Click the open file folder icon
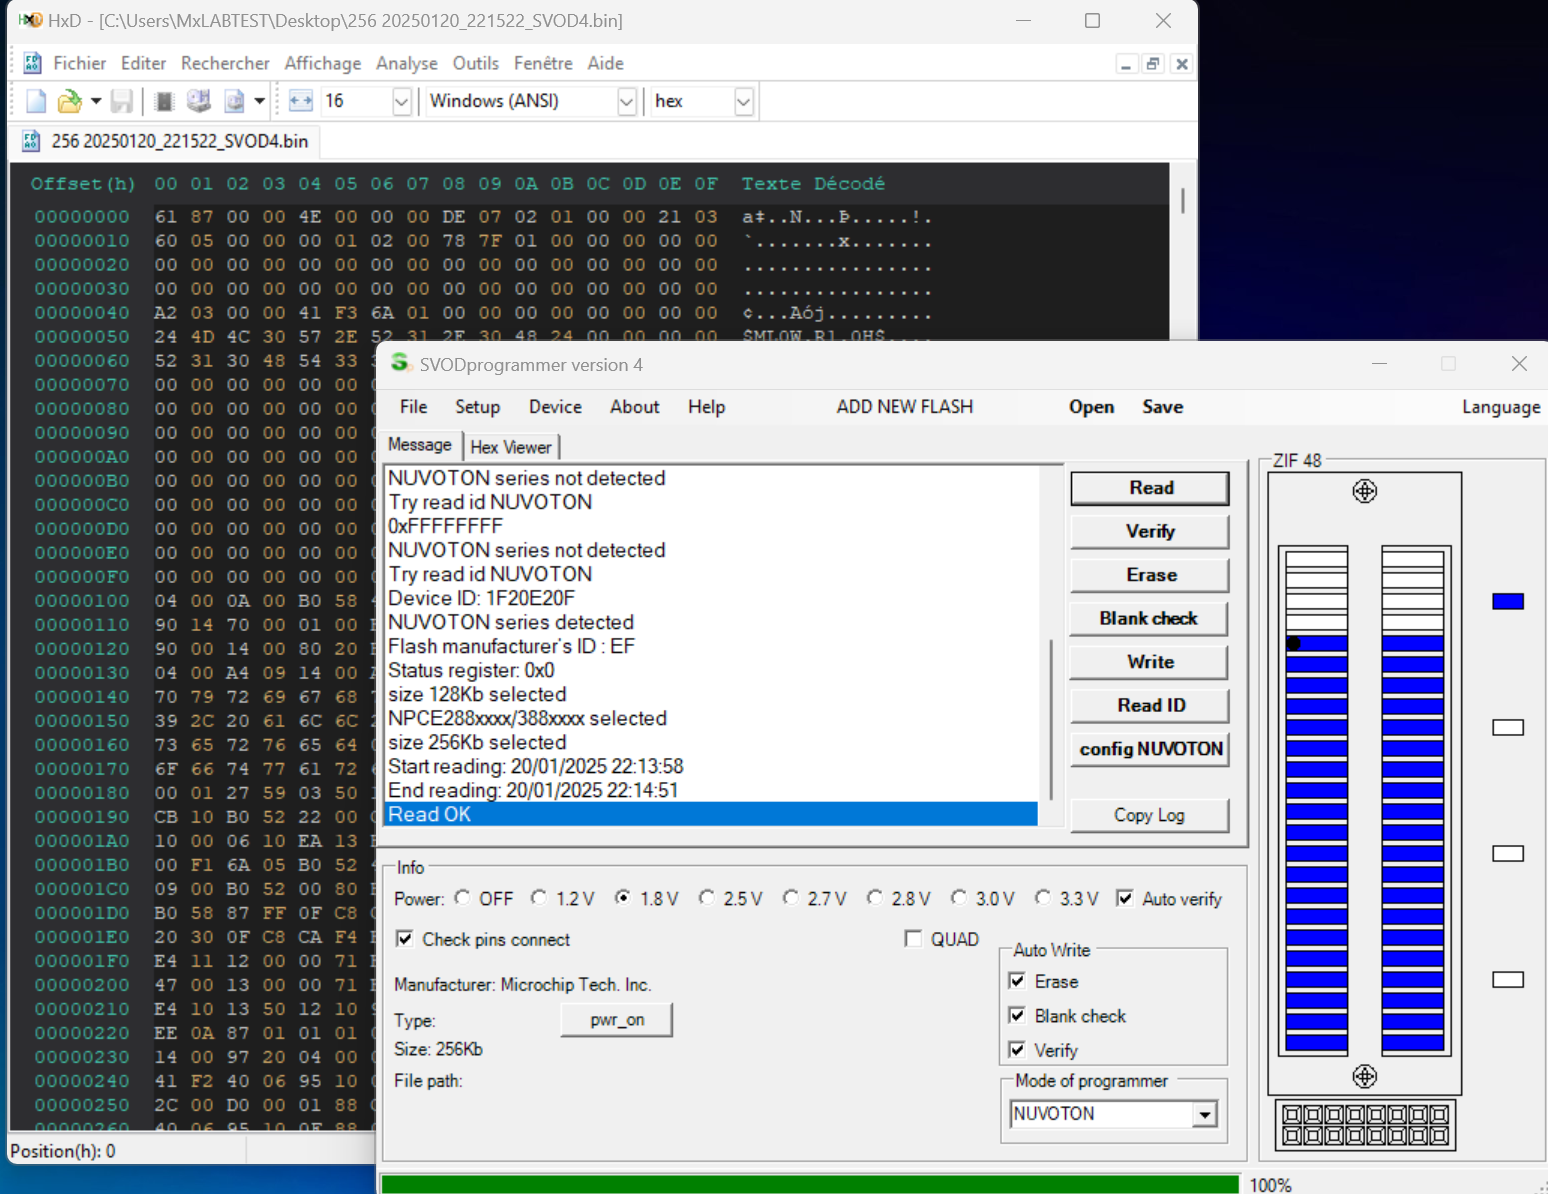Image resolution: width=1548 pixels, height=1194 pixels. point(69,101)
